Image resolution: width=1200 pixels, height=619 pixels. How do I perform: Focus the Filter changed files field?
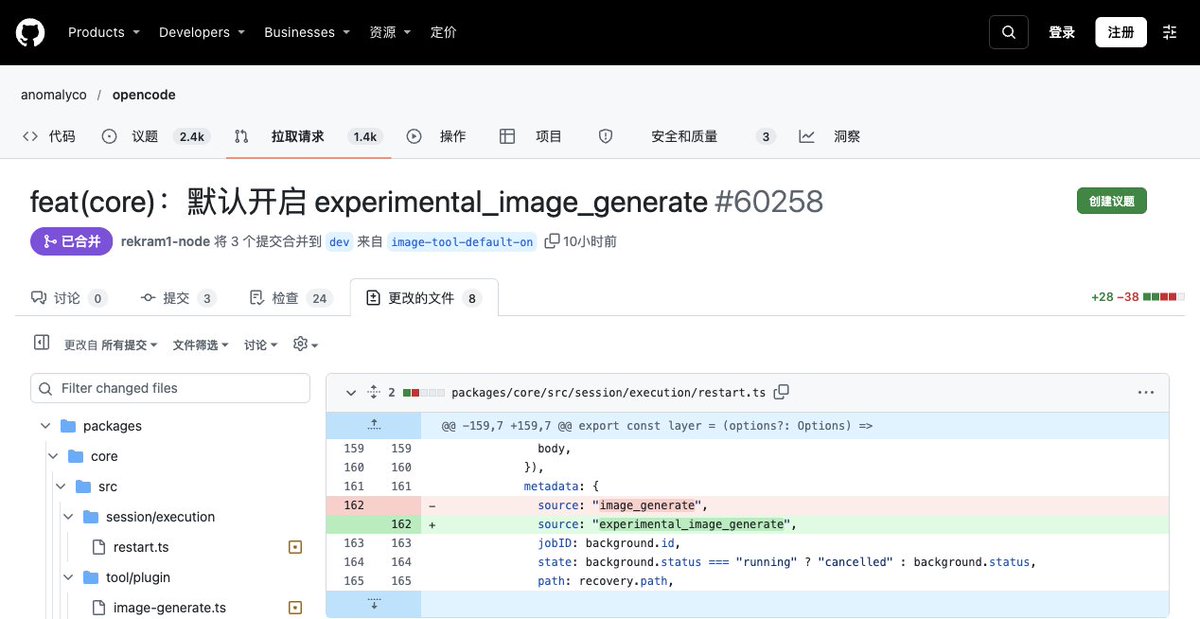(x=170, y=388)
